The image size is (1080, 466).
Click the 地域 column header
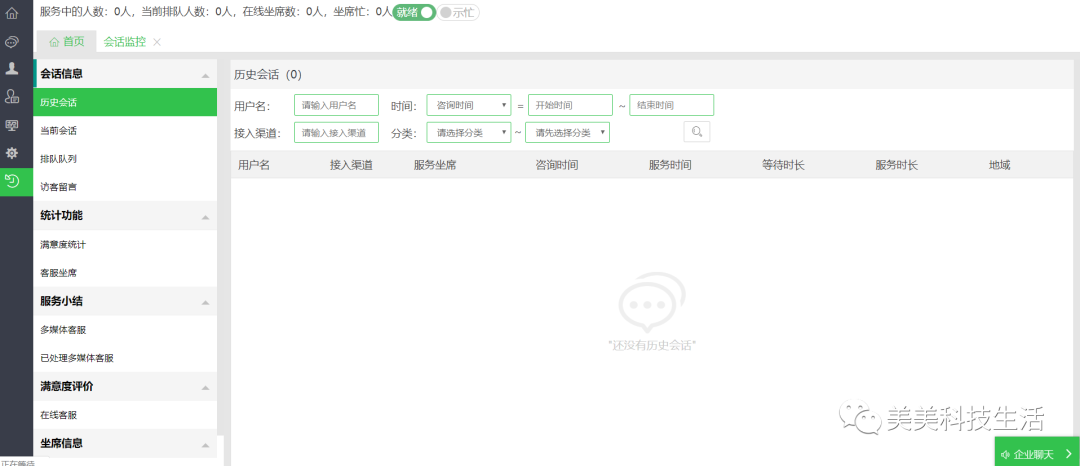(999, 165)
